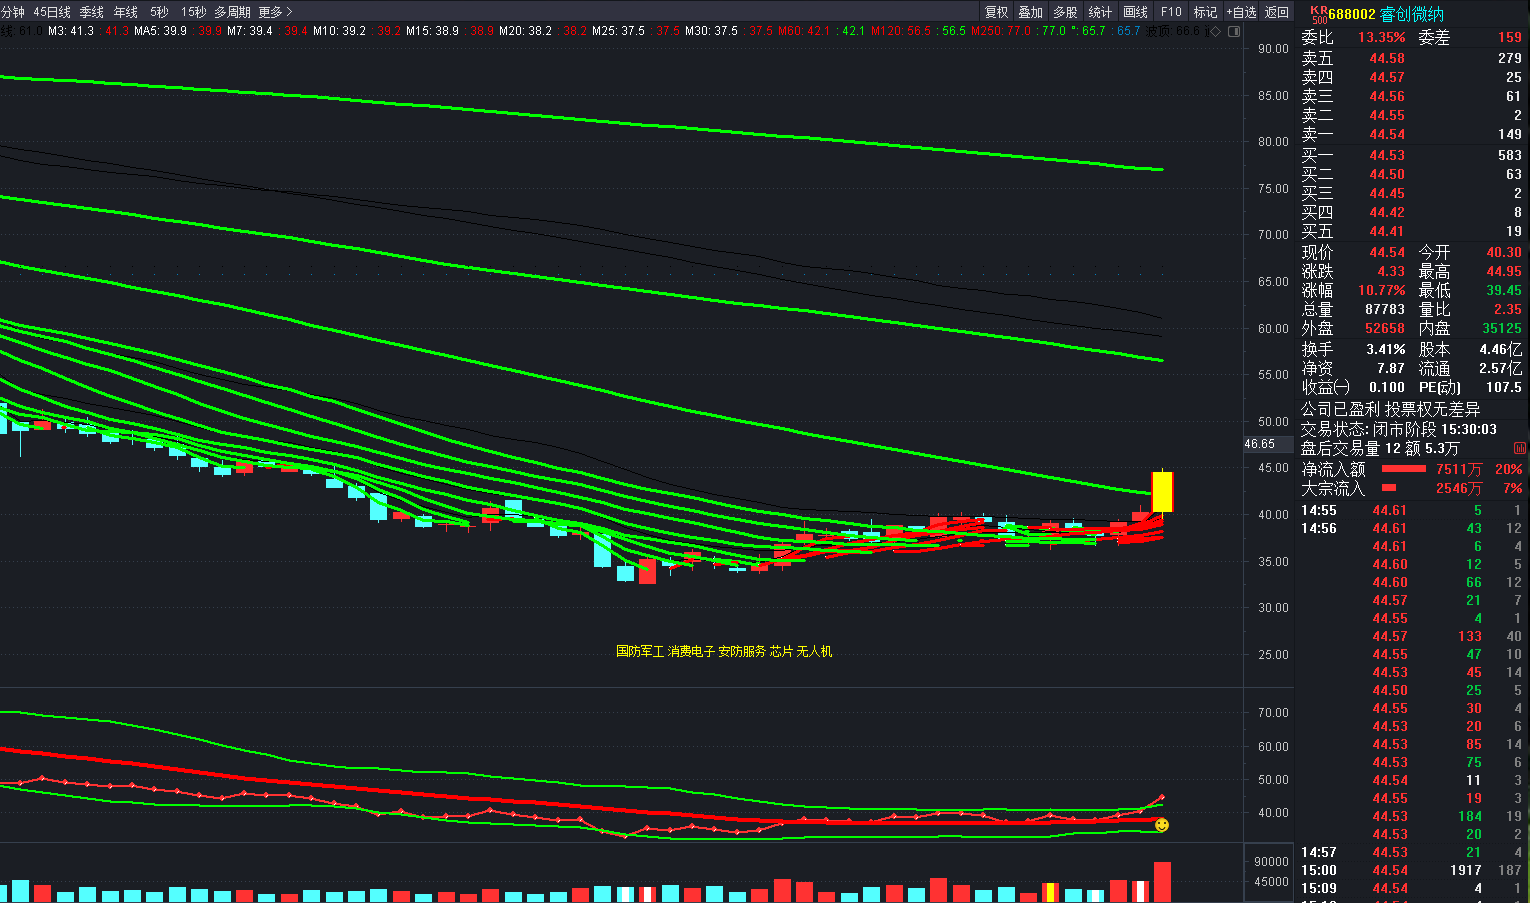Click the concept tag 安防服务

pos(742,651)
